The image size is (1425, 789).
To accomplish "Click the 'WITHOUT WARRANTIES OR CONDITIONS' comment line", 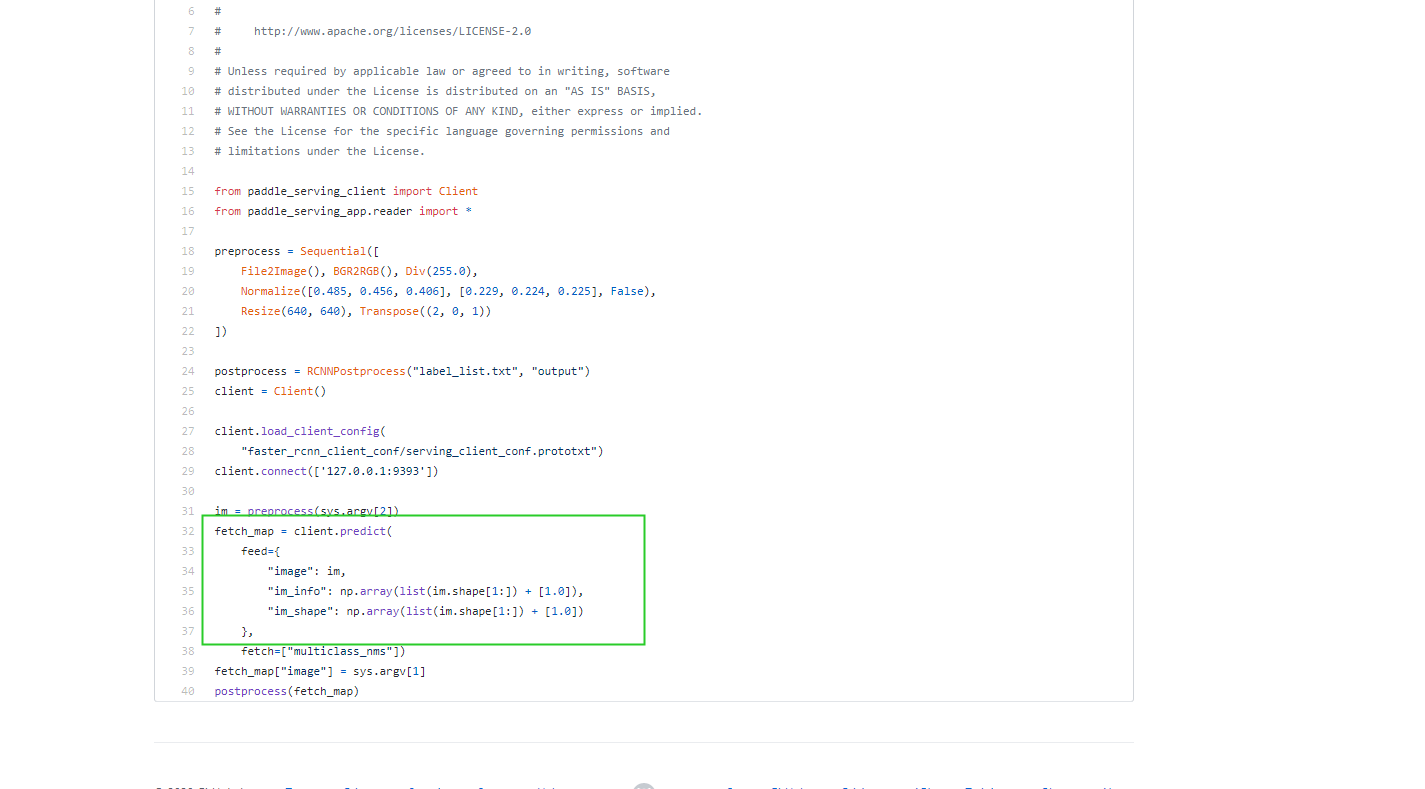I will tap(458, 111).
